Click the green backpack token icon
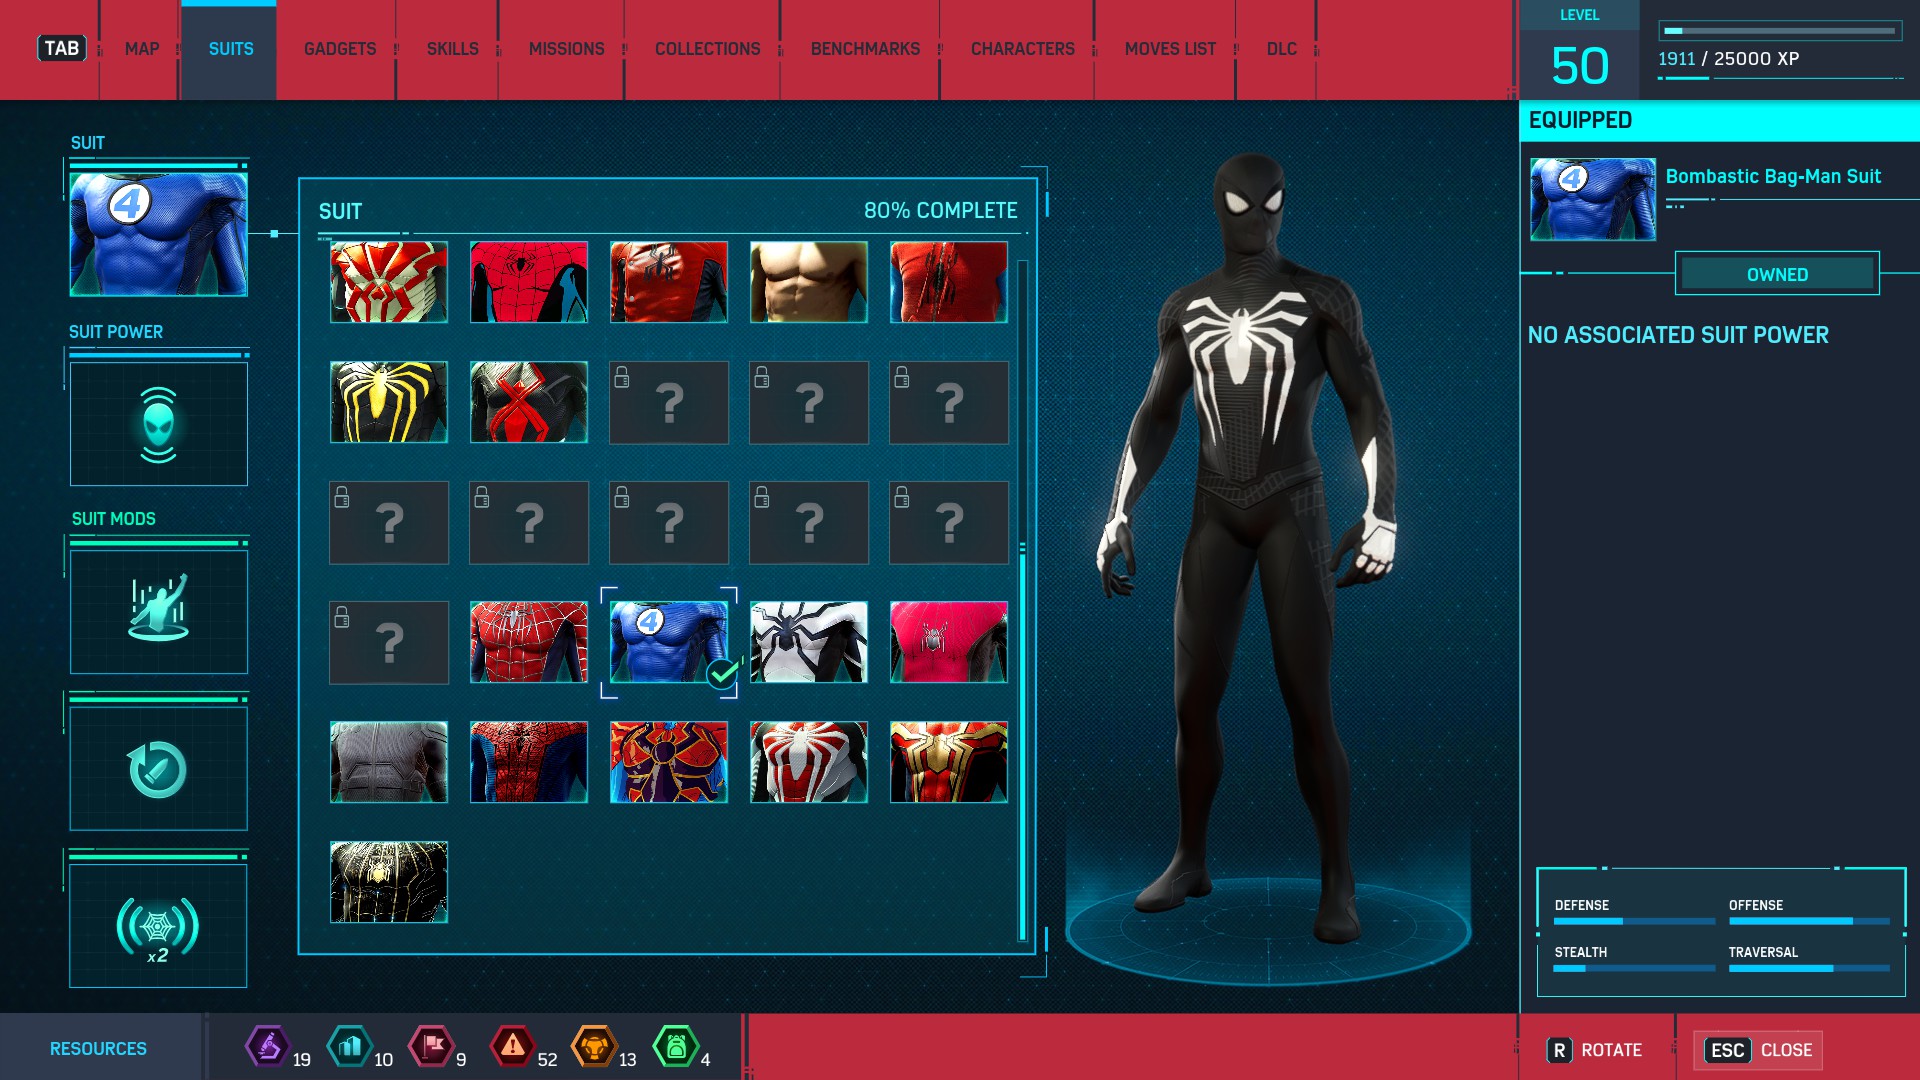Image resolution: width=1920 pixels, height=1080 pixels. point(676,1047)
